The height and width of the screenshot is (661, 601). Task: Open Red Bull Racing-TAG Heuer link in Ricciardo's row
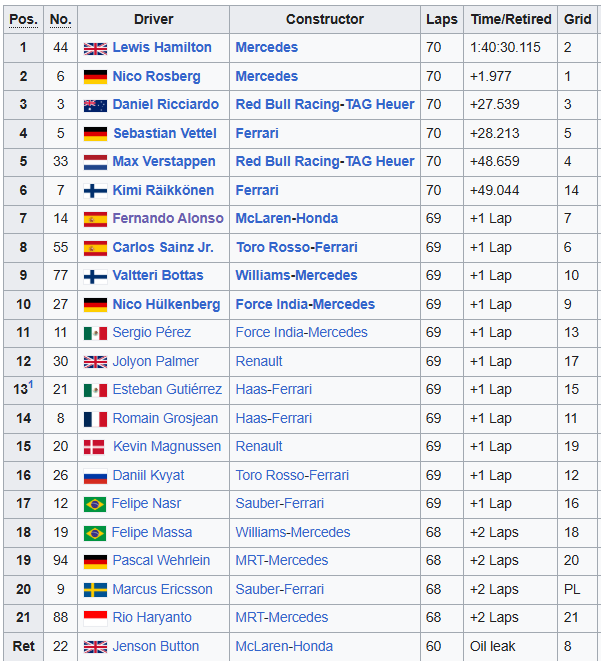click(x=325, y=104)
